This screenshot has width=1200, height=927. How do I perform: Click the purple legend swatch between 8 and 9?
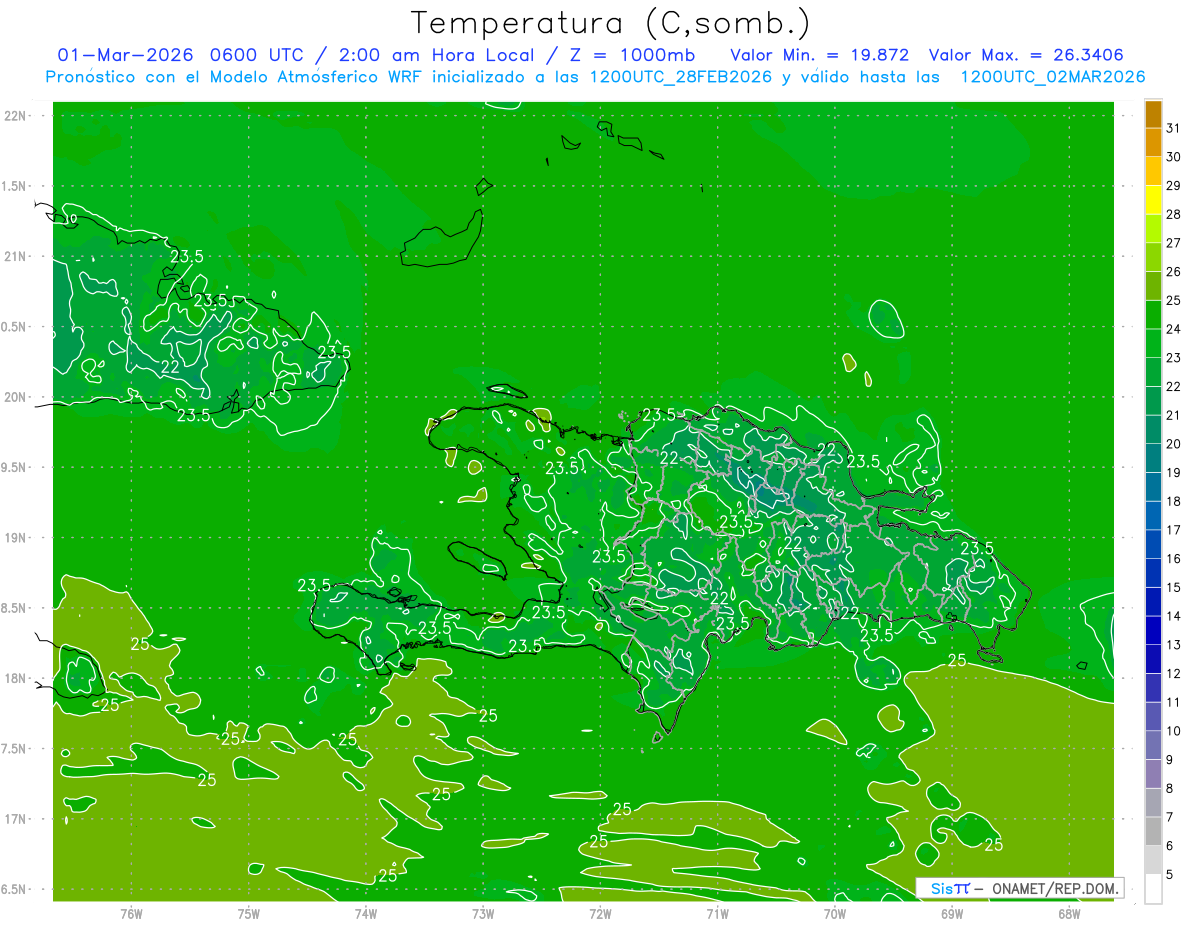tap(1153, 774)
